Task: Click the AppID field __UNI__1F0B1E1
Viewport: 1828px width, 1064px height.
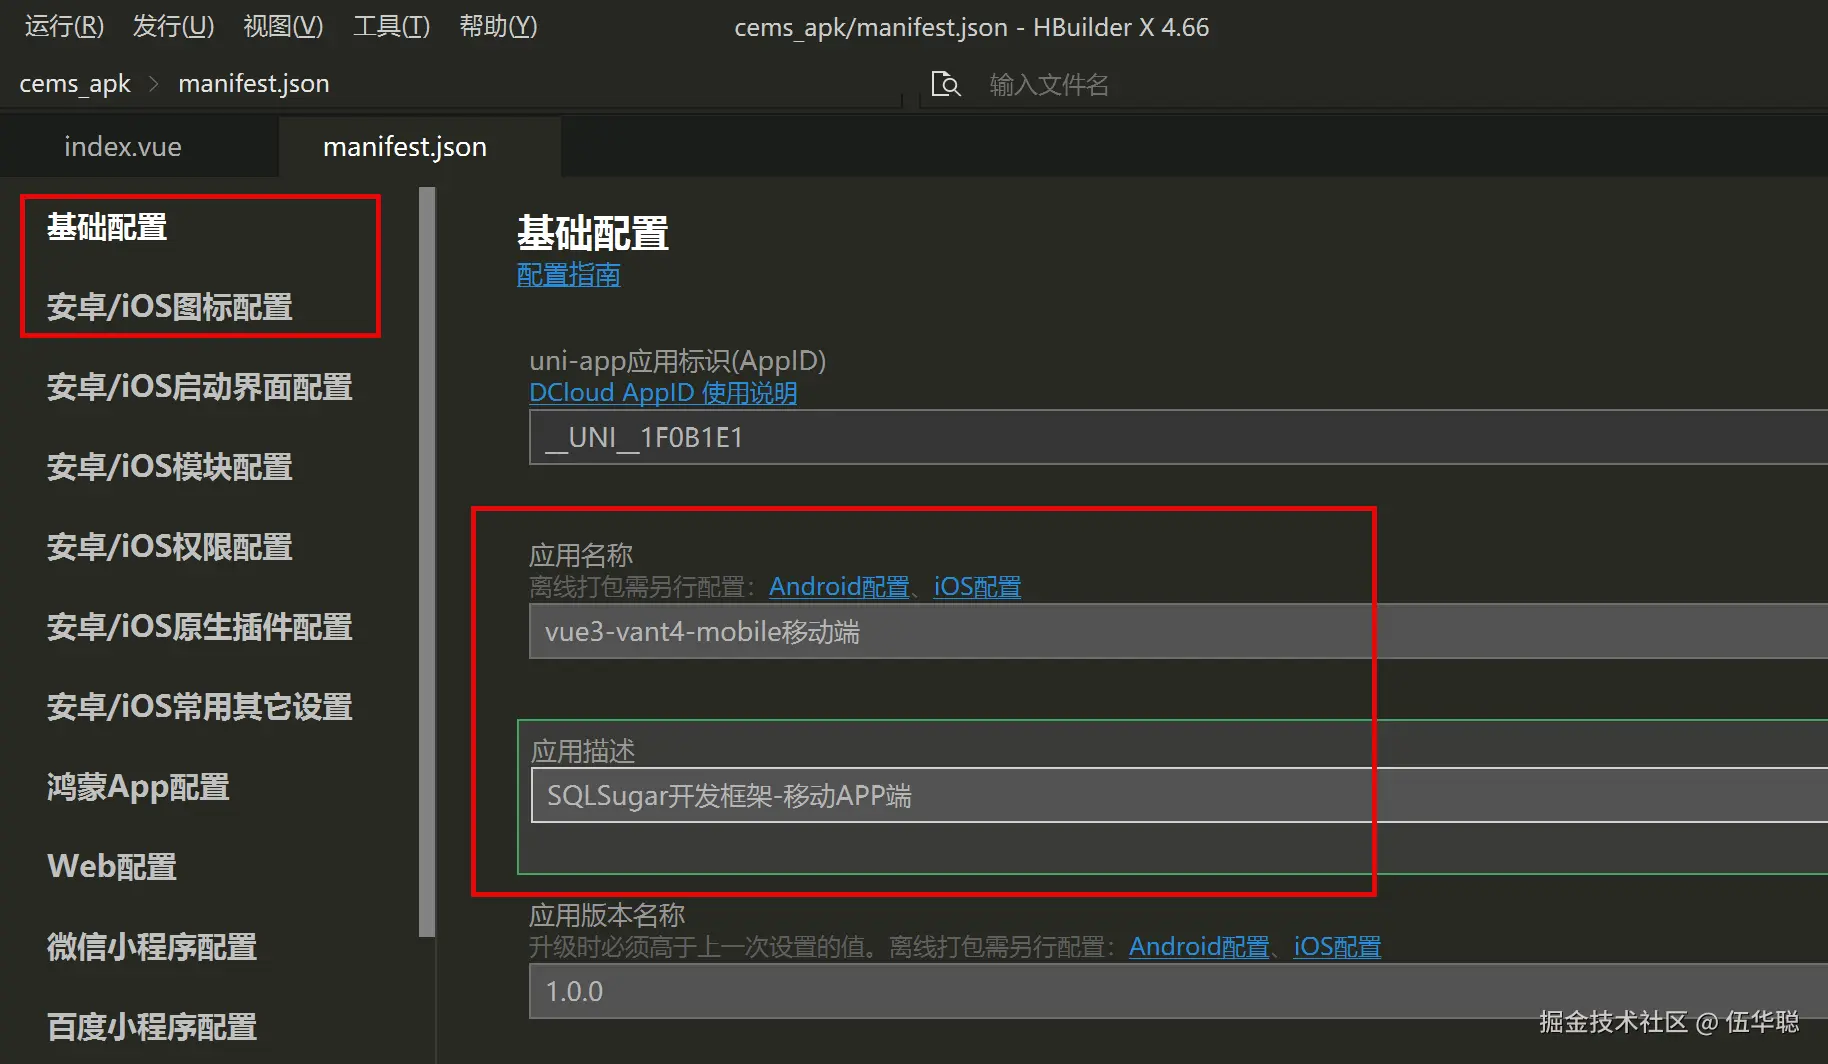Action: point(1178,437)
